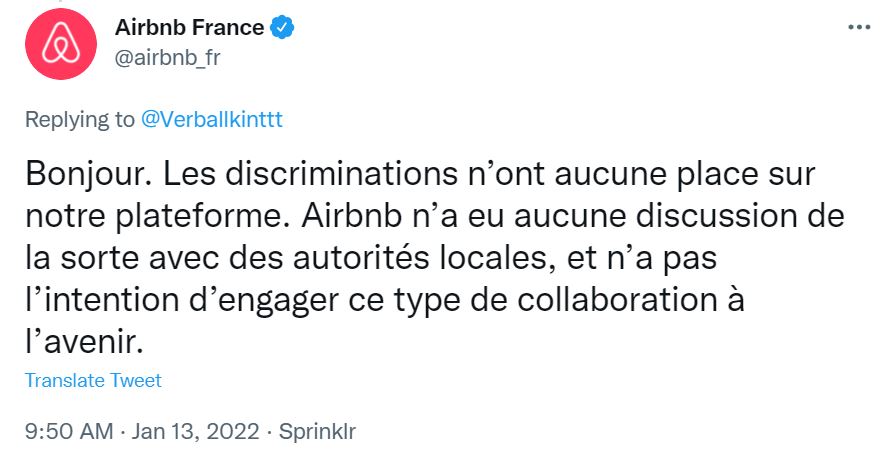Click the word "Bonjour" in the tweet
The height and width of the screenshot is (454, 886).
click(x=84, y=173)
